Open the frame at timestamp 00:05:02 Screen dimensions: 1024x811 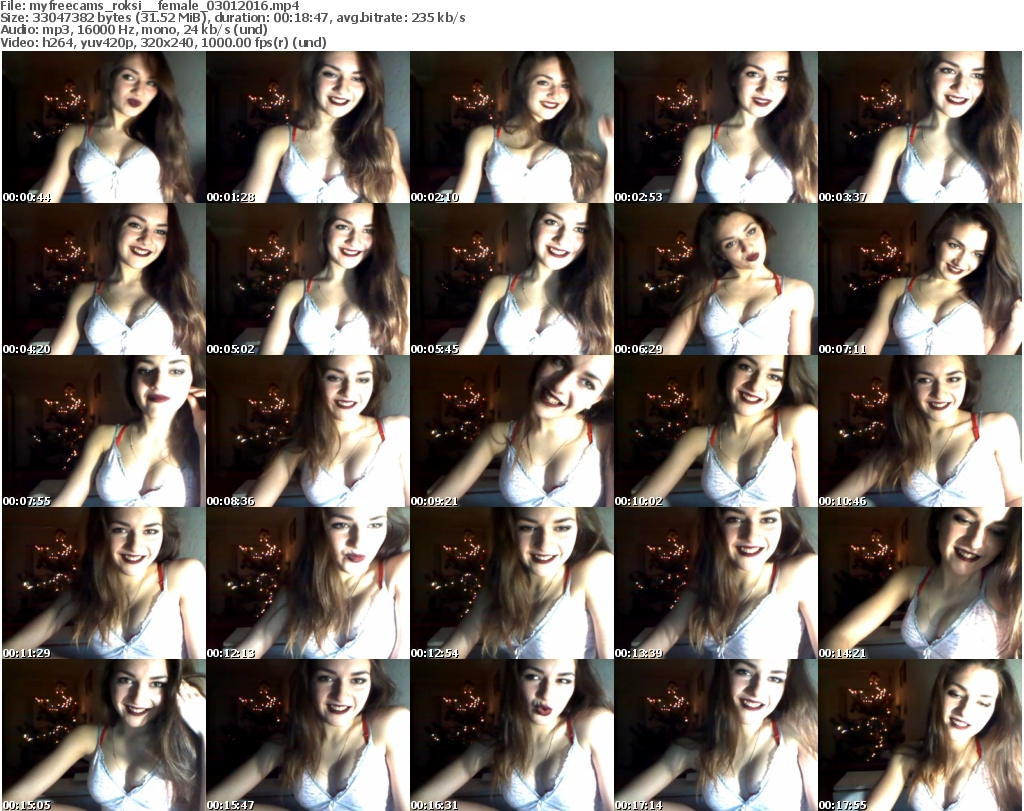(x=308, y=279)
